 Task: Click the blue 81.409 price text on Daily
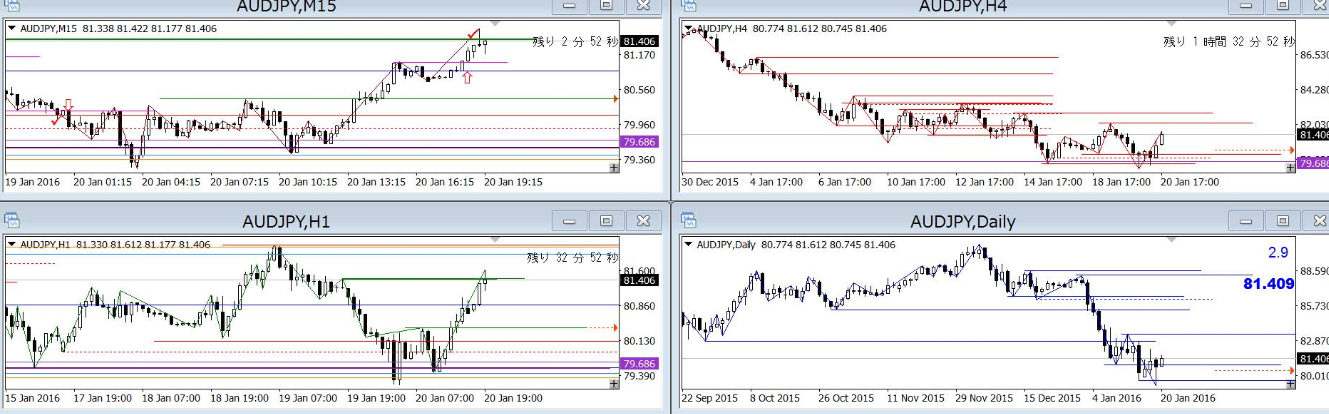(x=1268, y=284)
